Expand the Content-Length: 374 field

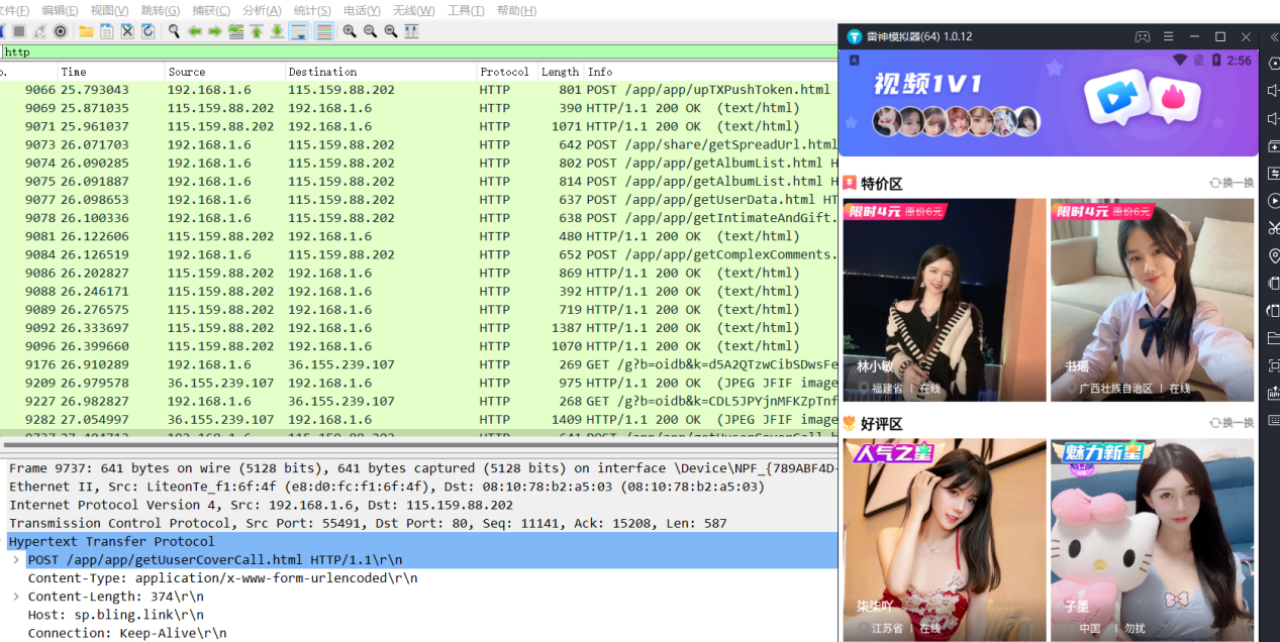[16, 596]
